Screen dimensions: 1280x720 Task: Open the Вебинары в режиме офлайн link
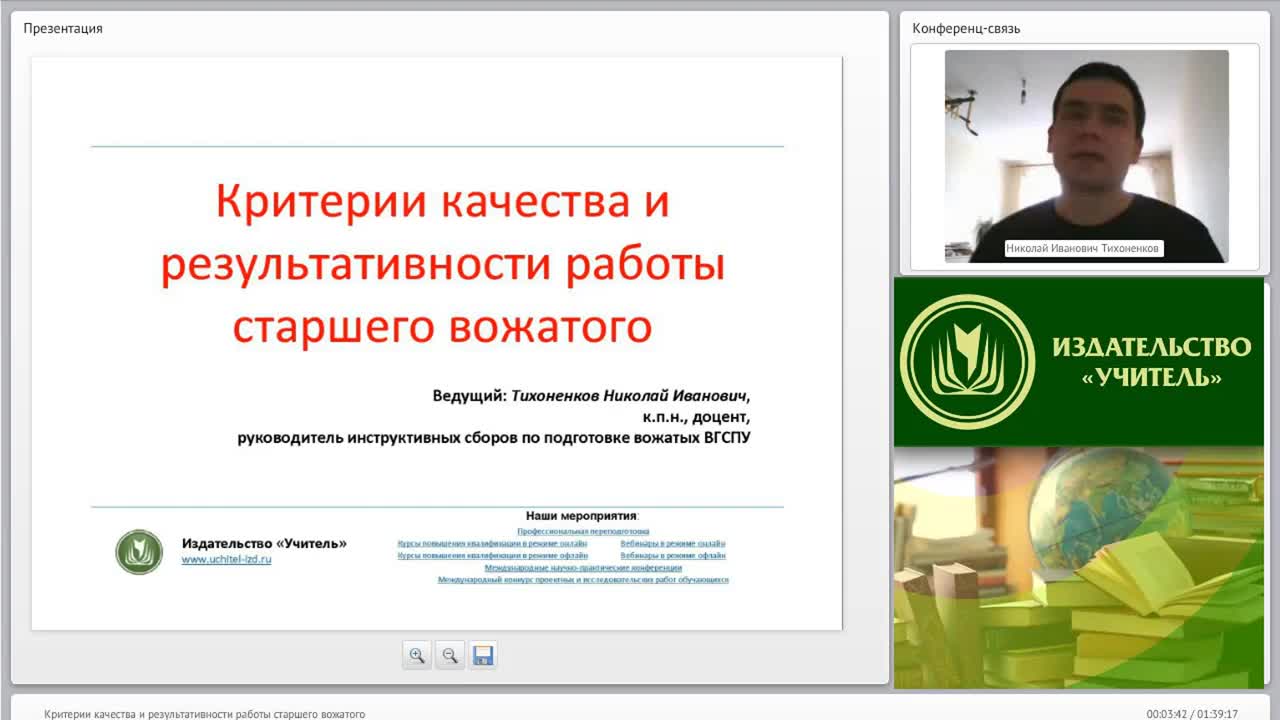point(673,555)
